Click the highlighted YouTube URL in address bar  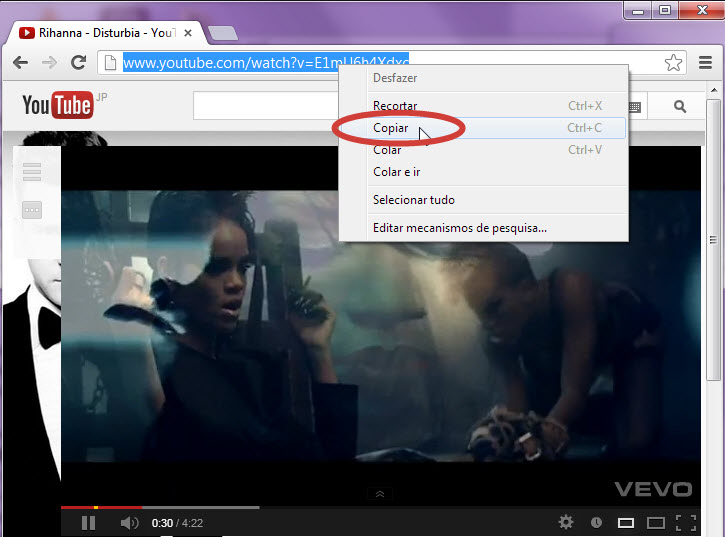pyautogui.click(x=266, y=62)
